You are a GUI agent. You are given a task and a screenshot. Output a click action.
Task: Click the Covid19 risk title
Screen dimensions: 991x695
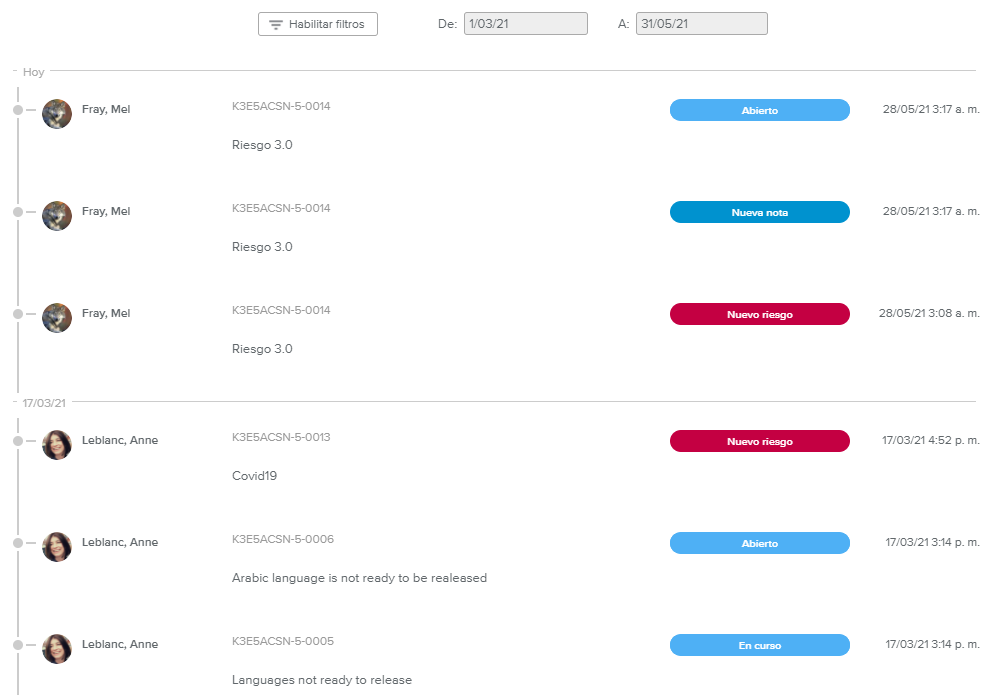pyautogui.click(x=254, y=476)
